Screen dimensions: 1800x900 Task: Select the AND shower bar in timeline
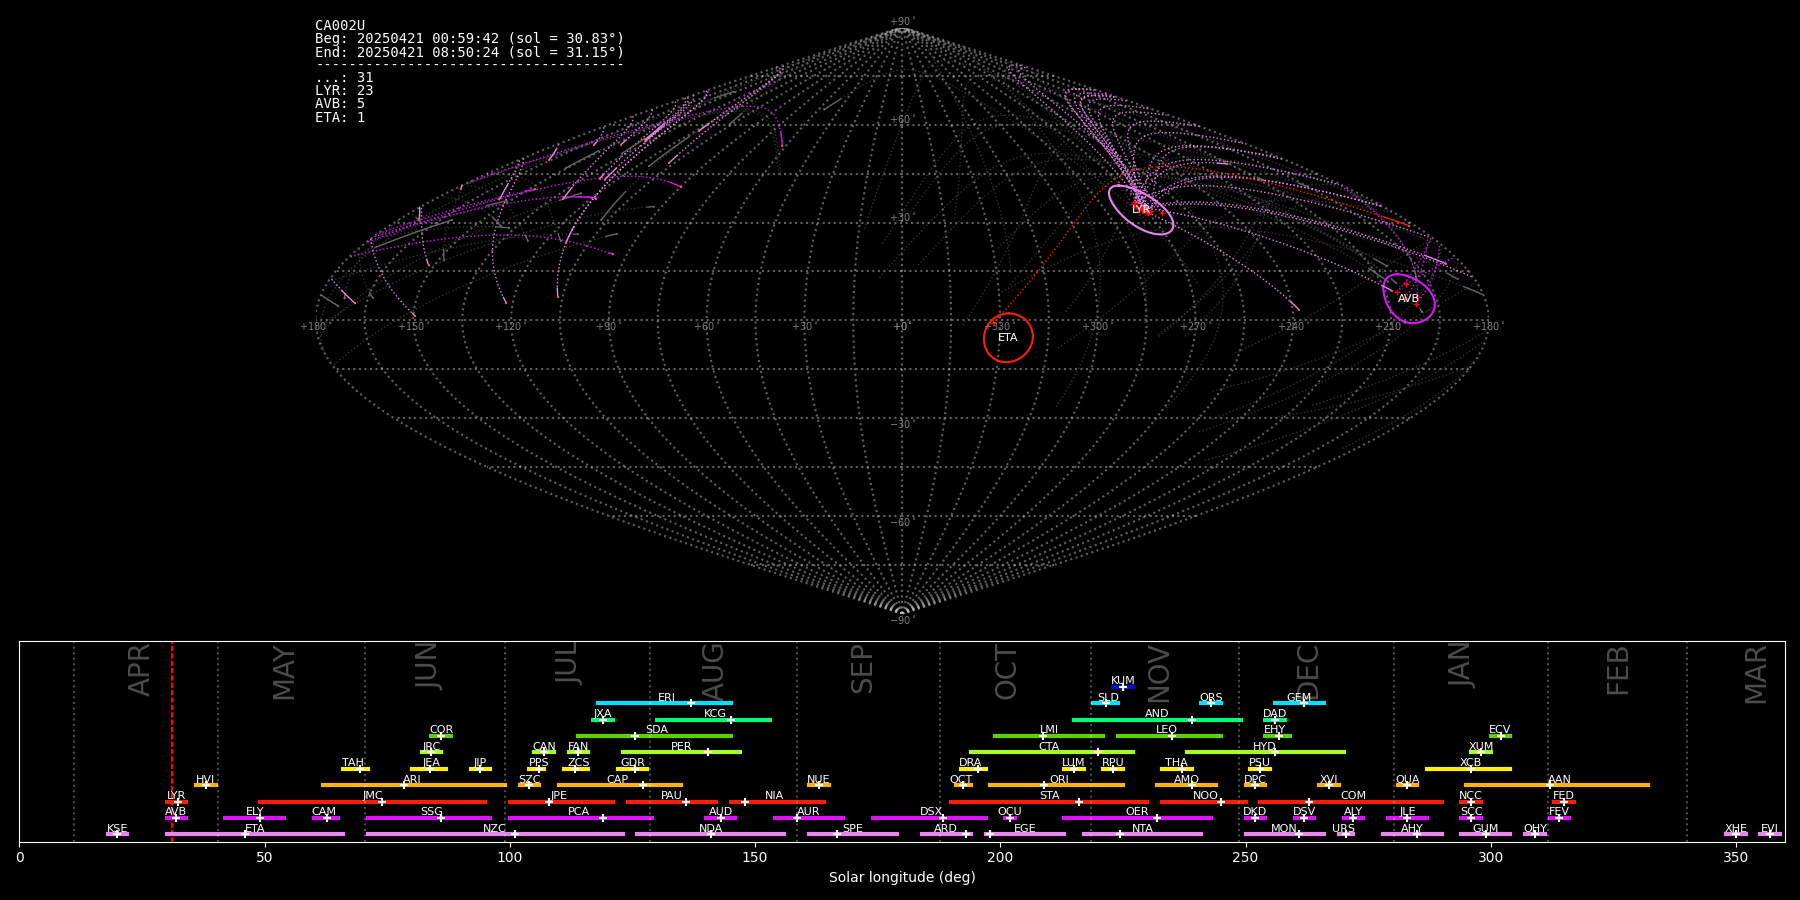[1157, 719]
